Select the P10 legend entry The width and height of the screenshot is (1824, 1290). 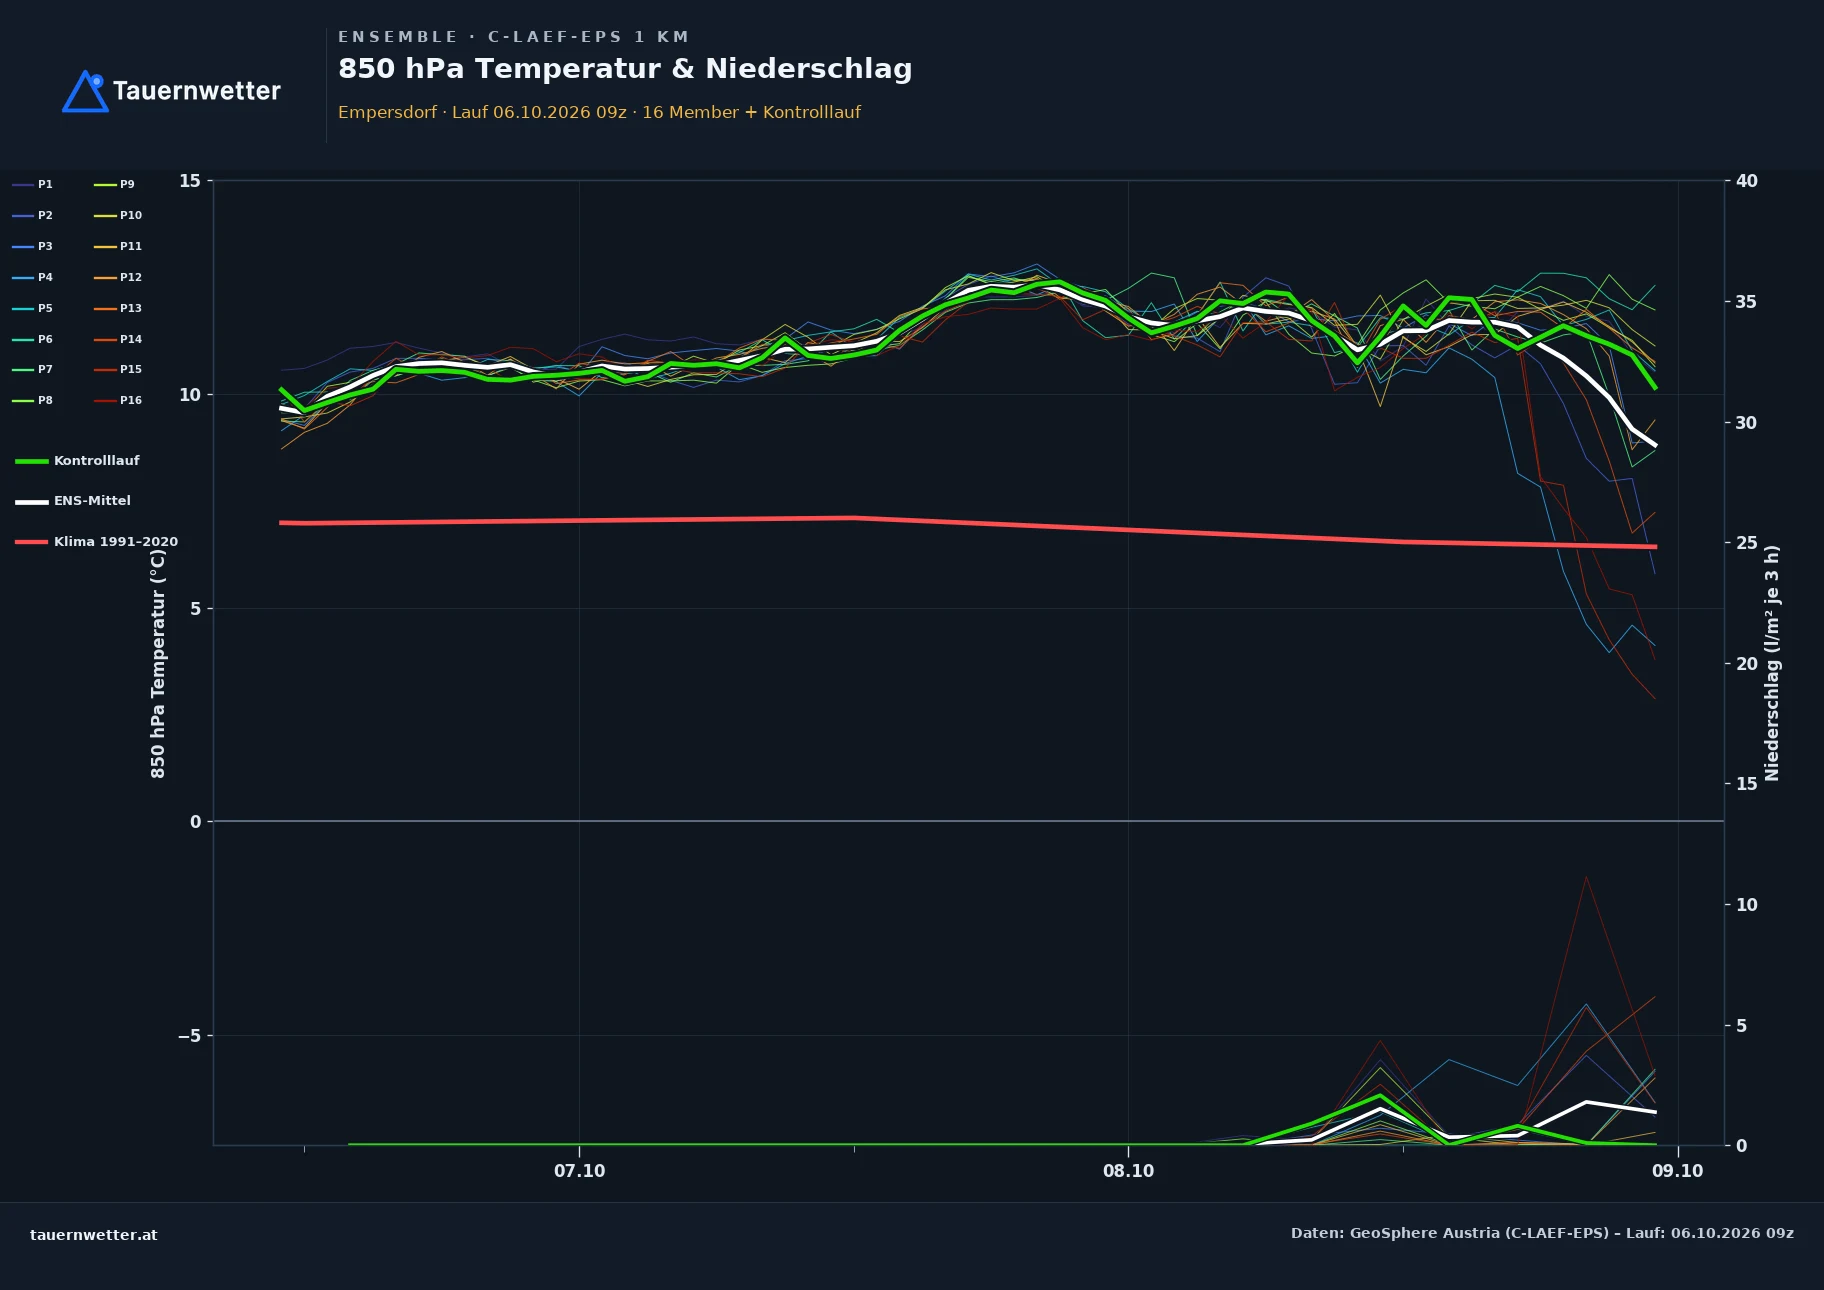pos(118,215)
